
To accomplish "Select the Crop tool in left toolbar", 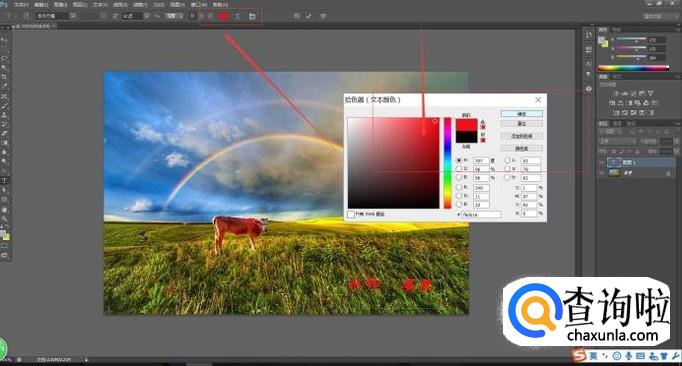I will point(4,77).
